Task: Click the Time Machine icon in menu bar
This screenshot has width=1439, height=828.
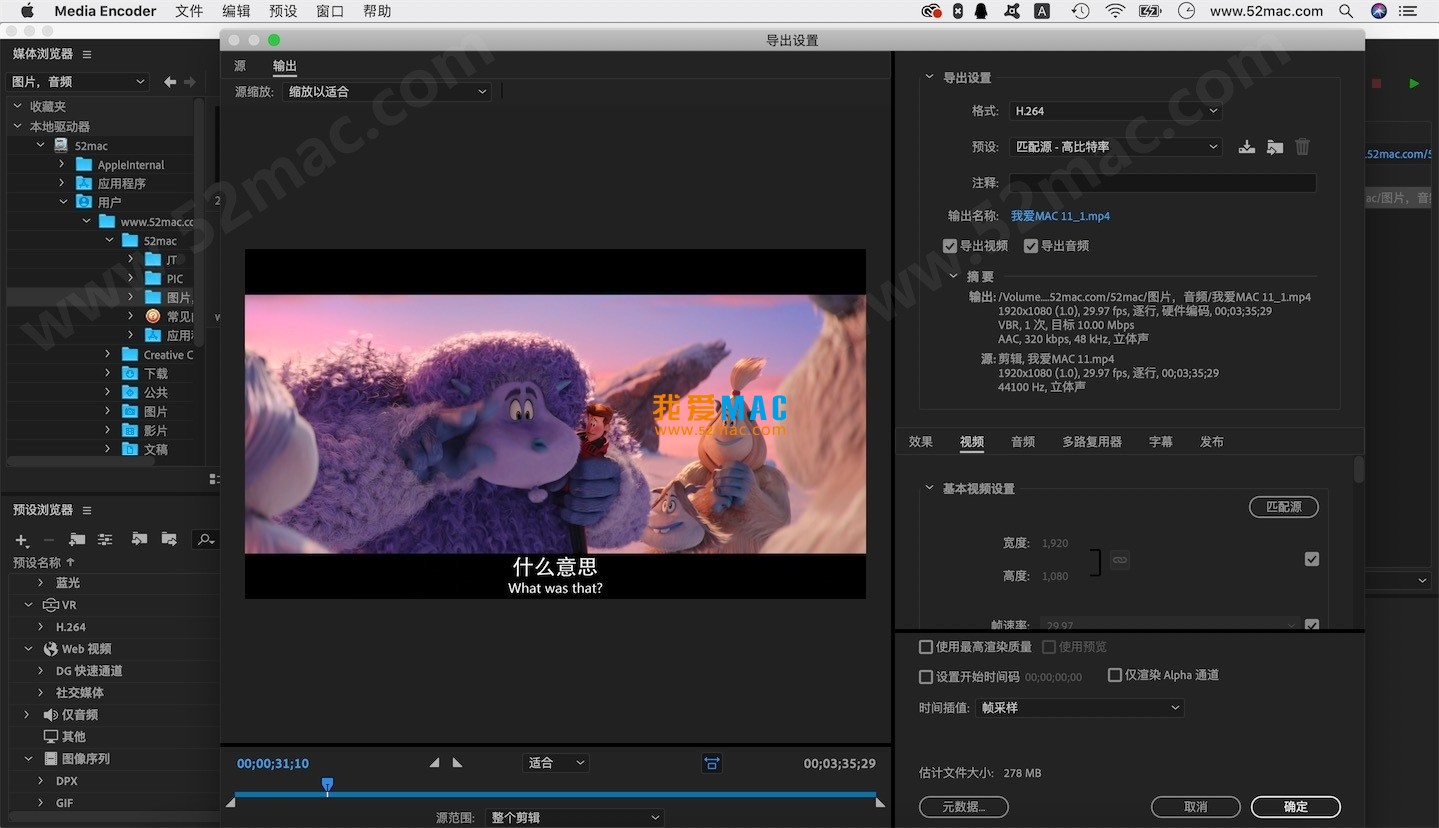Action: [1081, 11]
